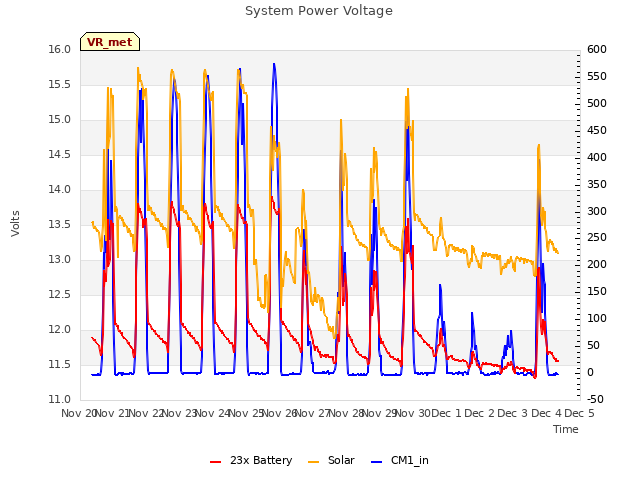Image resolution: width=640 pixels, height=480 pixels.
Task: Click the 11.0 left axis tick label
Action: (x=60, y=400)
